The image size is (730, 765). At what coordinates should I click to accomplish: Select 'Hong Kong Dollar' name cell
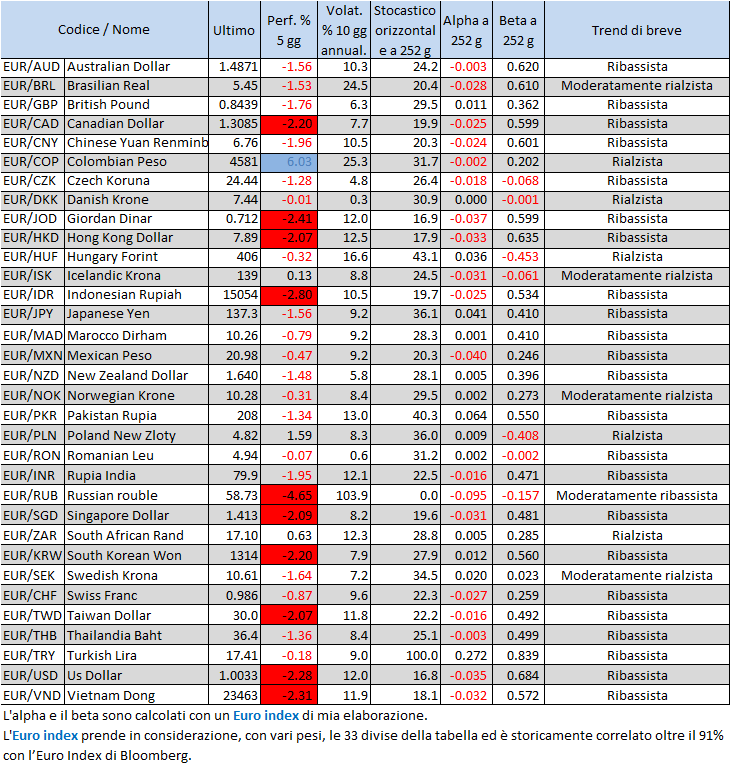pos(137,238)
